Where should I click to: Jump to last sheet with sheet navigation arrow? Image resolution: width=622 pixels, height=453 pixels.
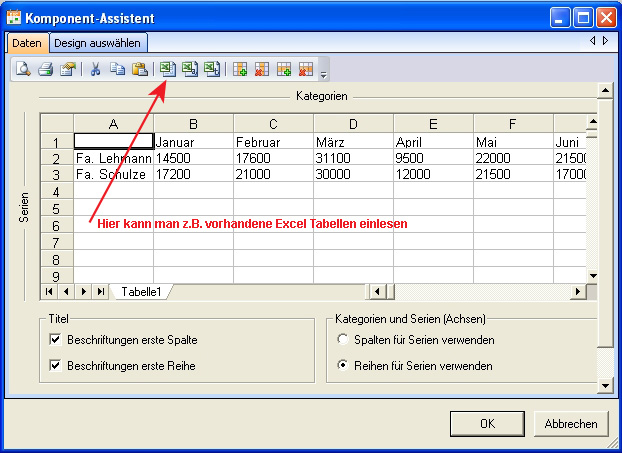point(101,291)
